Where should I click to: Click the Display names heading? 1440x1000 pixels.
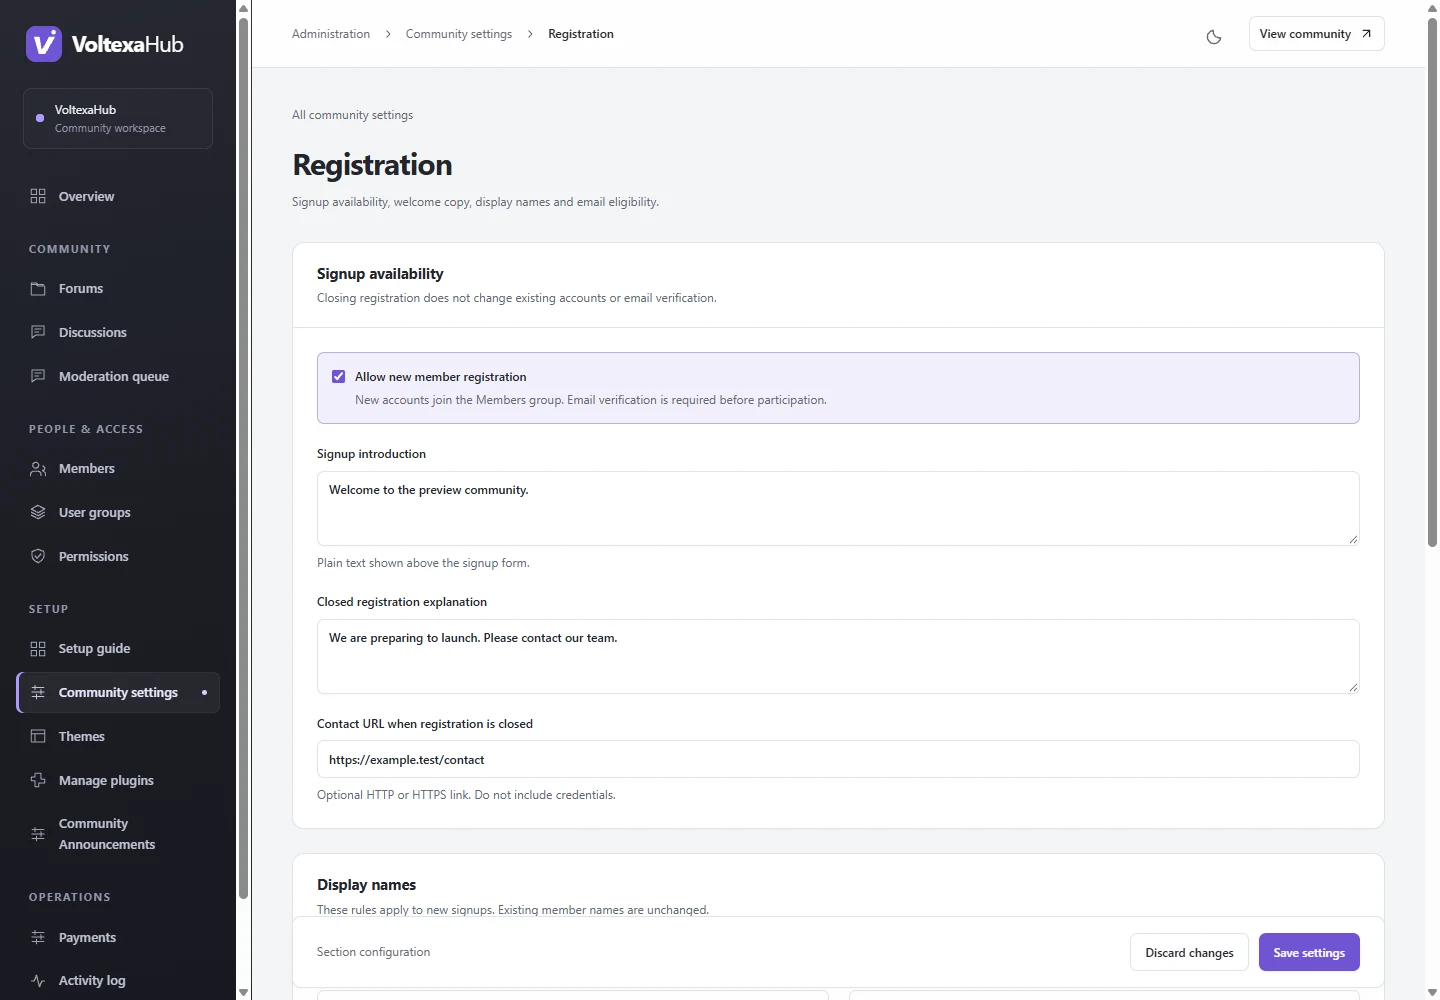(366, 885)
